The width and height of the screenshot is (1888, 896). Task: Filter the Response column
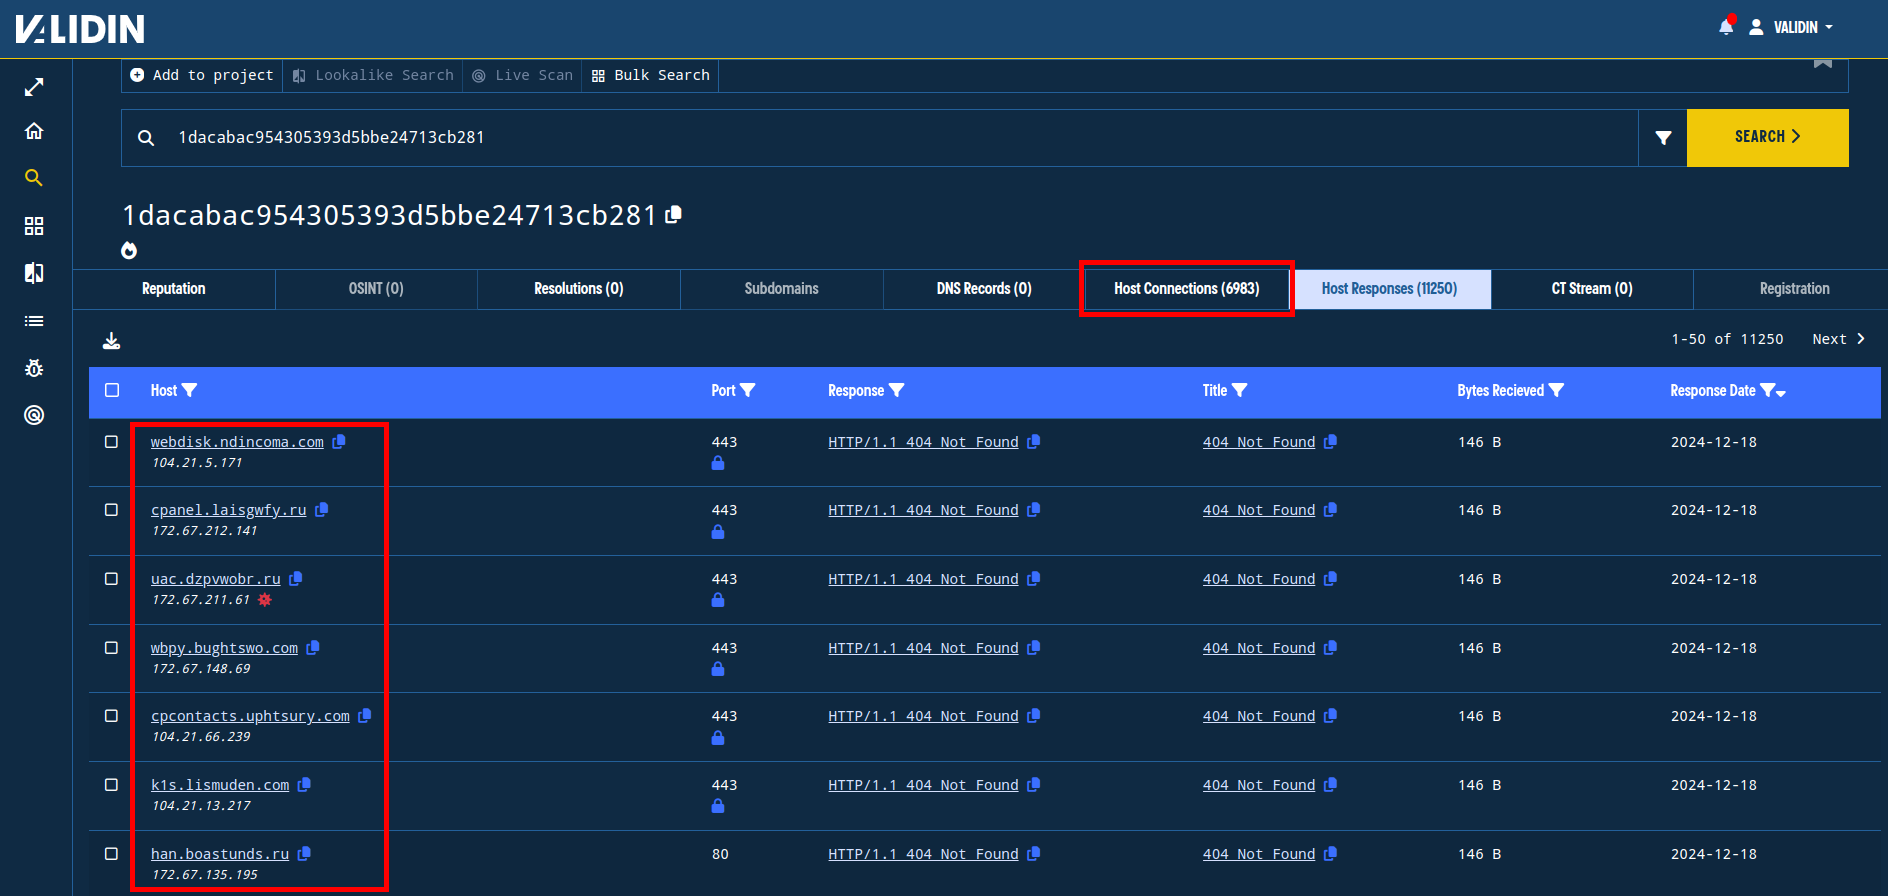click(x=897, y=390)
